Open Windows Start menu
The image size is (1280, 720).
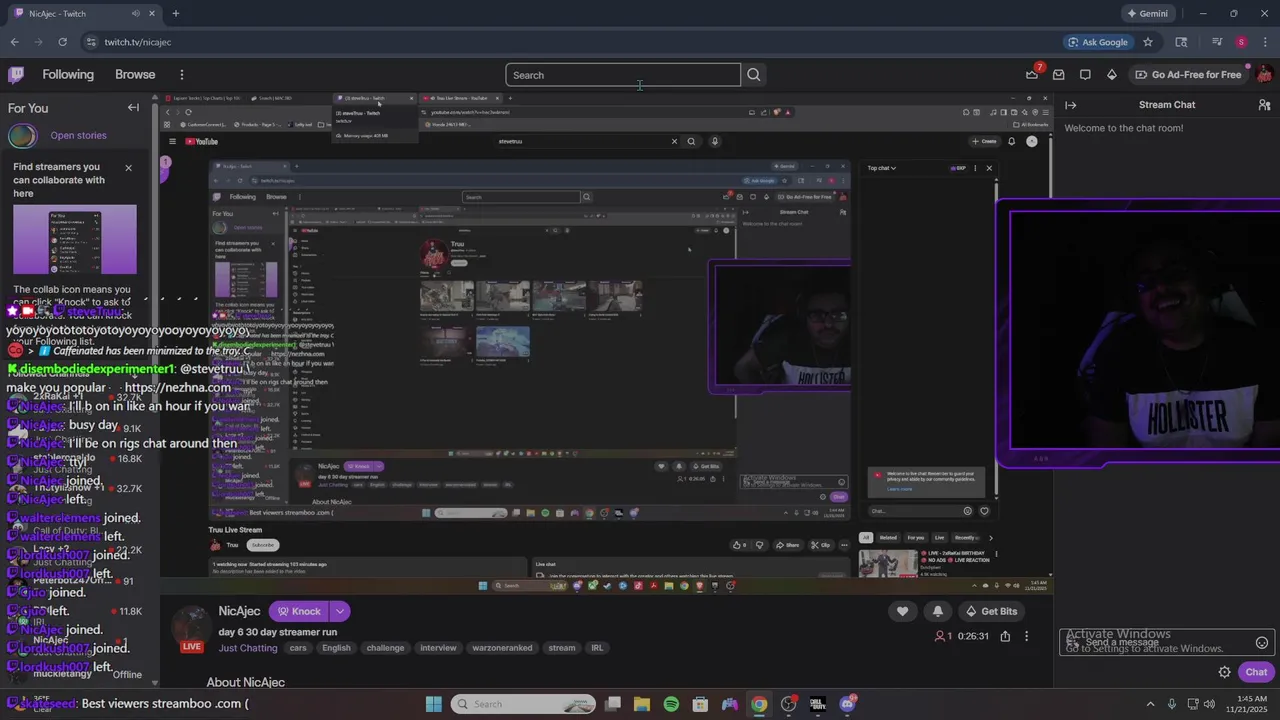pos(434,704)
